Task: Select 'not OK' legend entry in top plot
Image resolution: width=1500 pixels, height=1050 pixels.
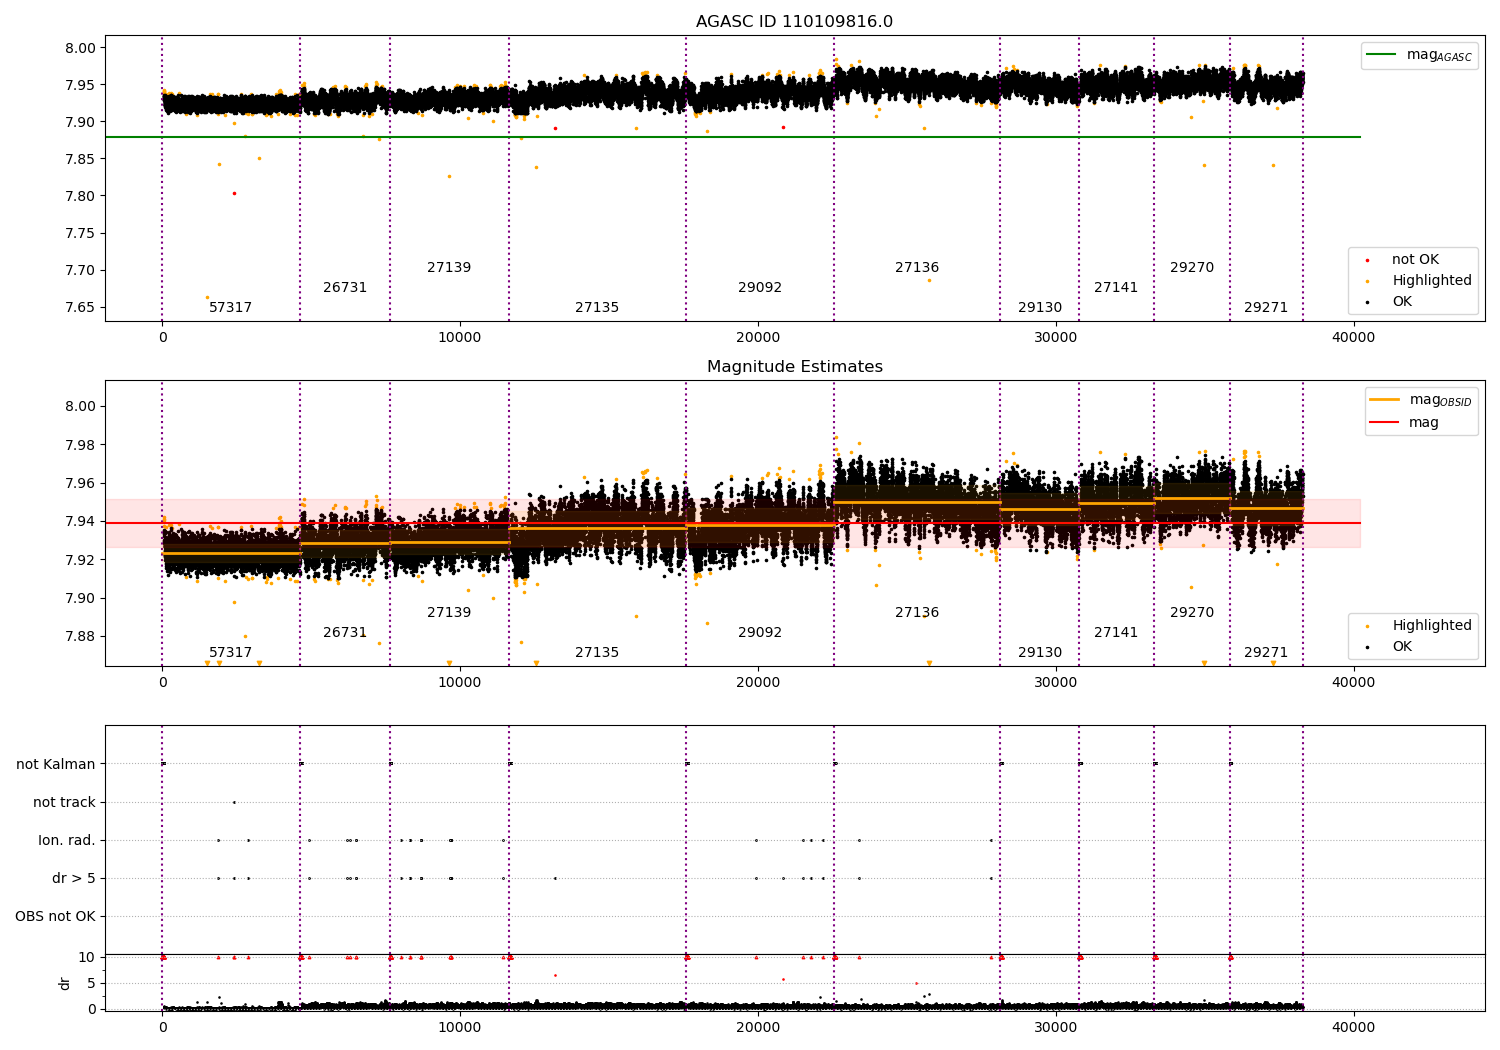Action: 1415,260
